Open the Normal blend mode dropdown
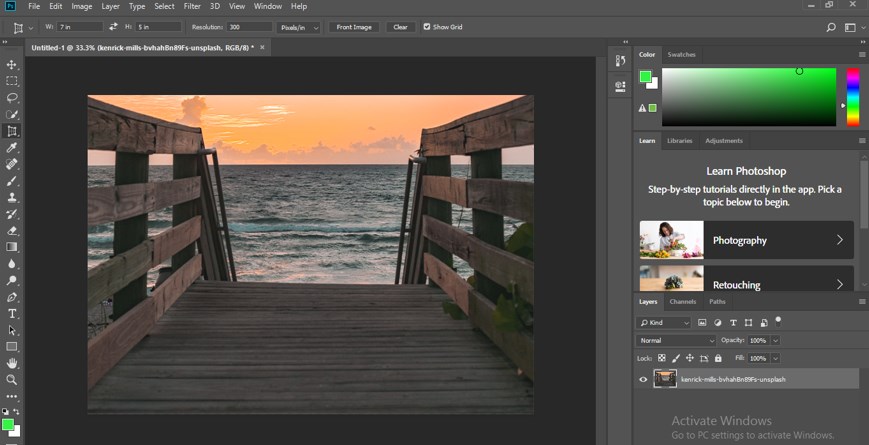Viewport: 869px width, 445px height. click(676, 340)
